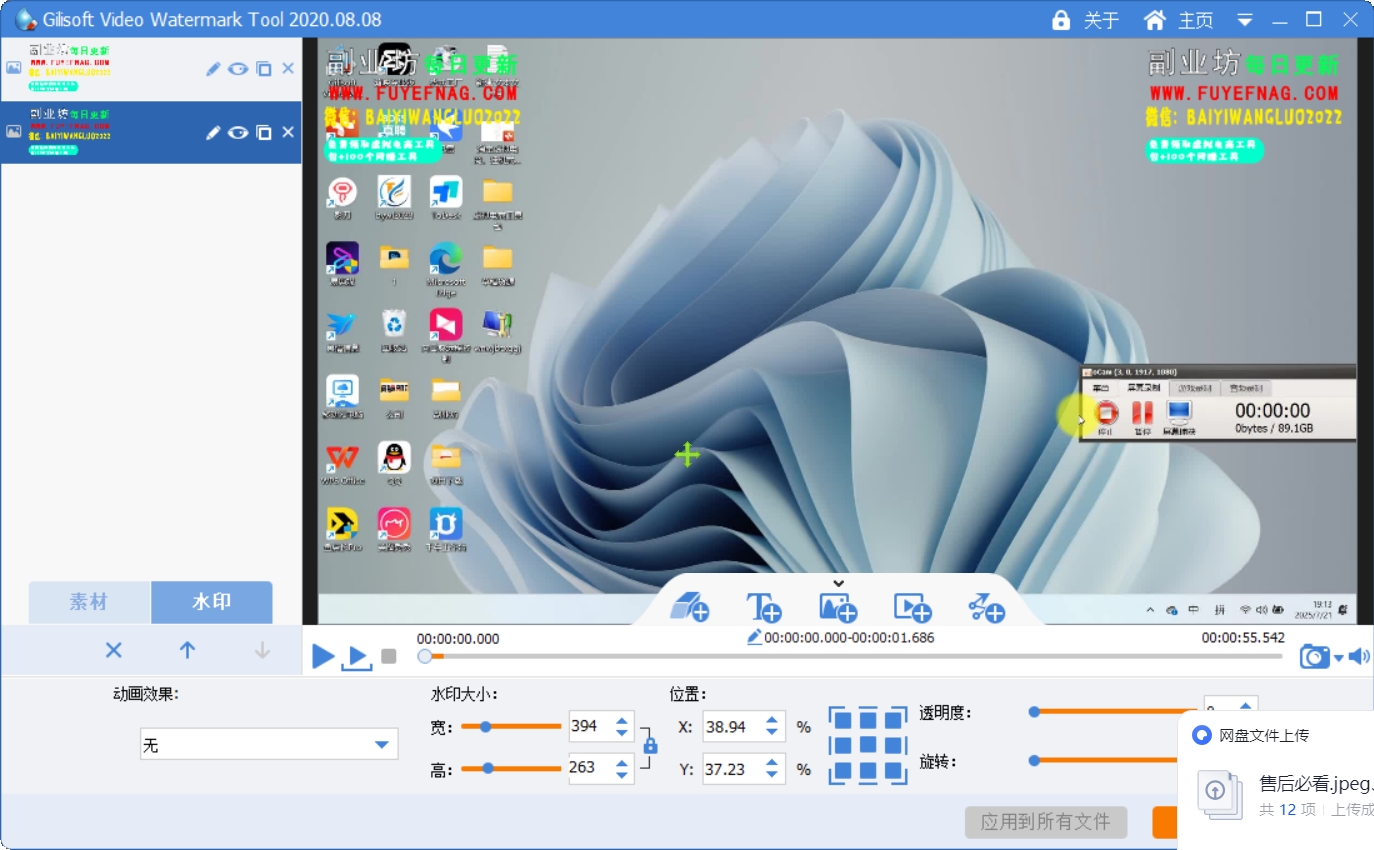Switch to the 水印 tab
The image size is (1374, 850).
coord(211,602)
